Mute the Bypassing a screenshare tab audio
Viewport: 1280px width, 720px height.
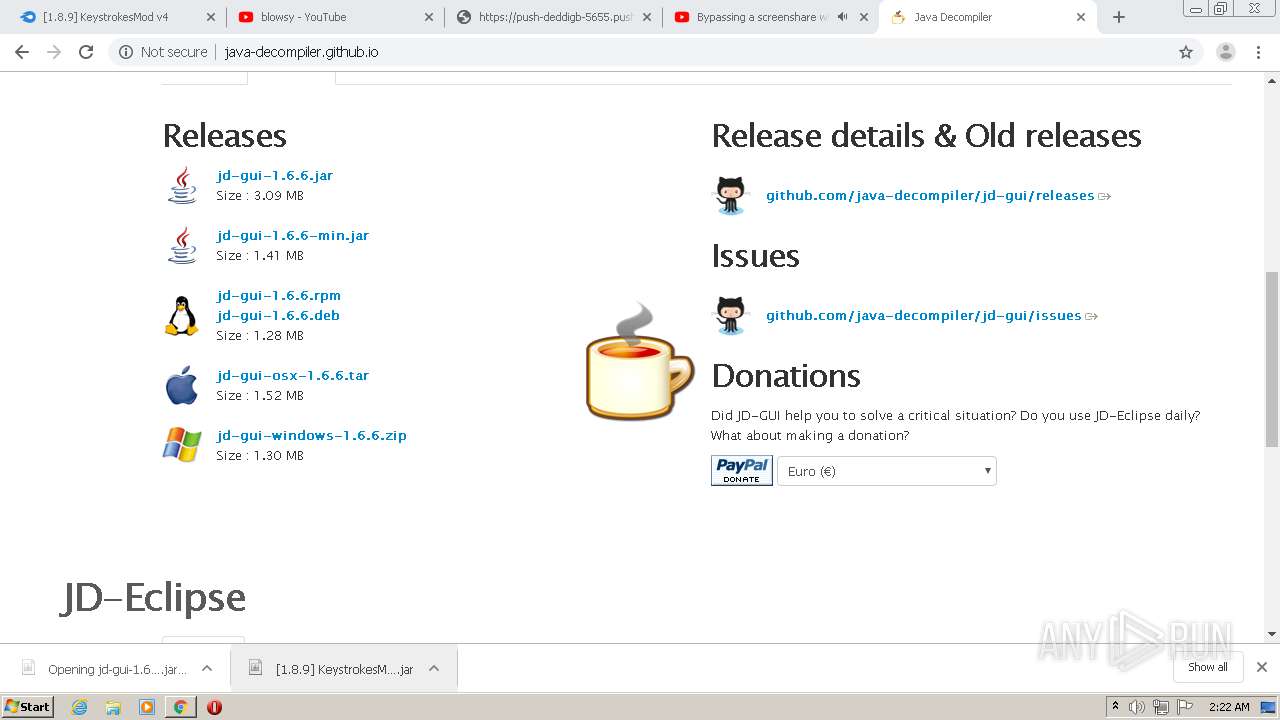[x=843, y=17]
